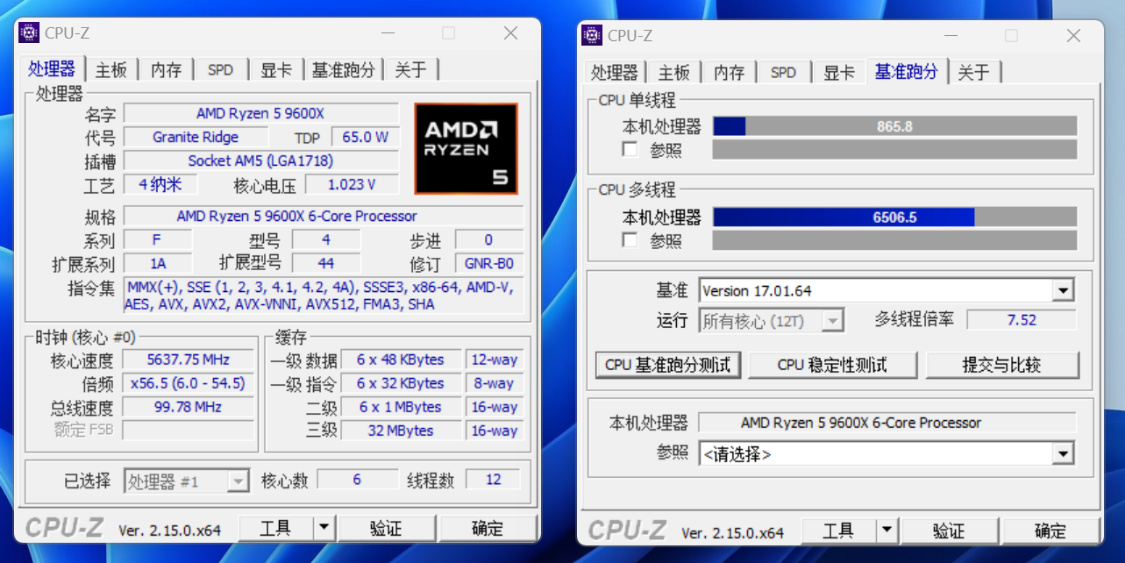The height and width of the screenshot is (563, 1125).
Task: Open 关于 tab in left window
Action: (x=410, y=70)
